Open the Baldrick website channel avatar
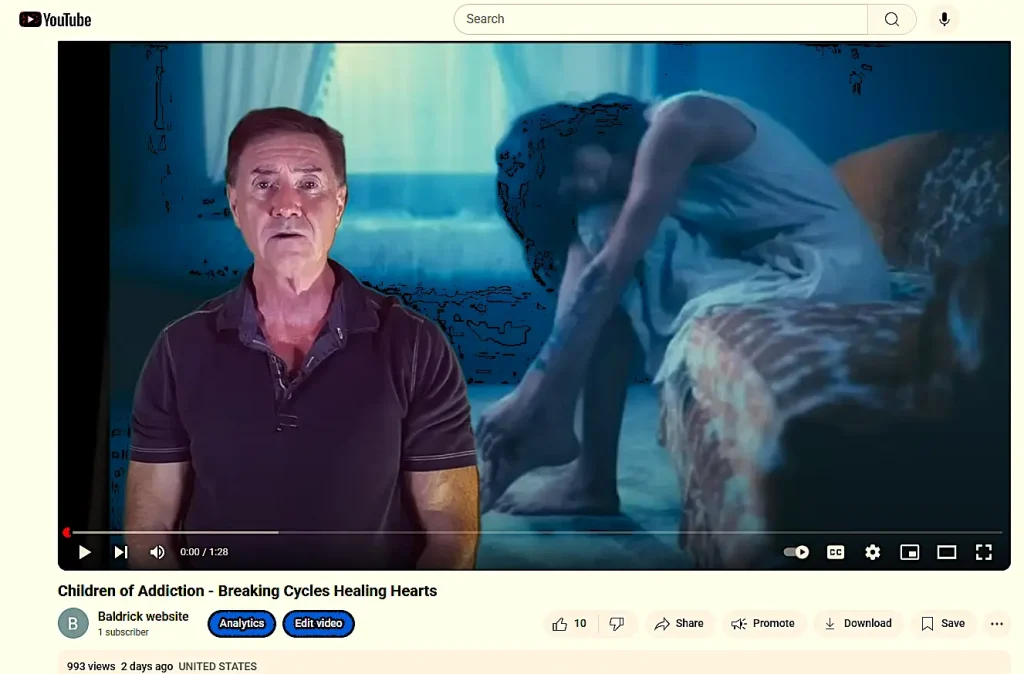 73,623
